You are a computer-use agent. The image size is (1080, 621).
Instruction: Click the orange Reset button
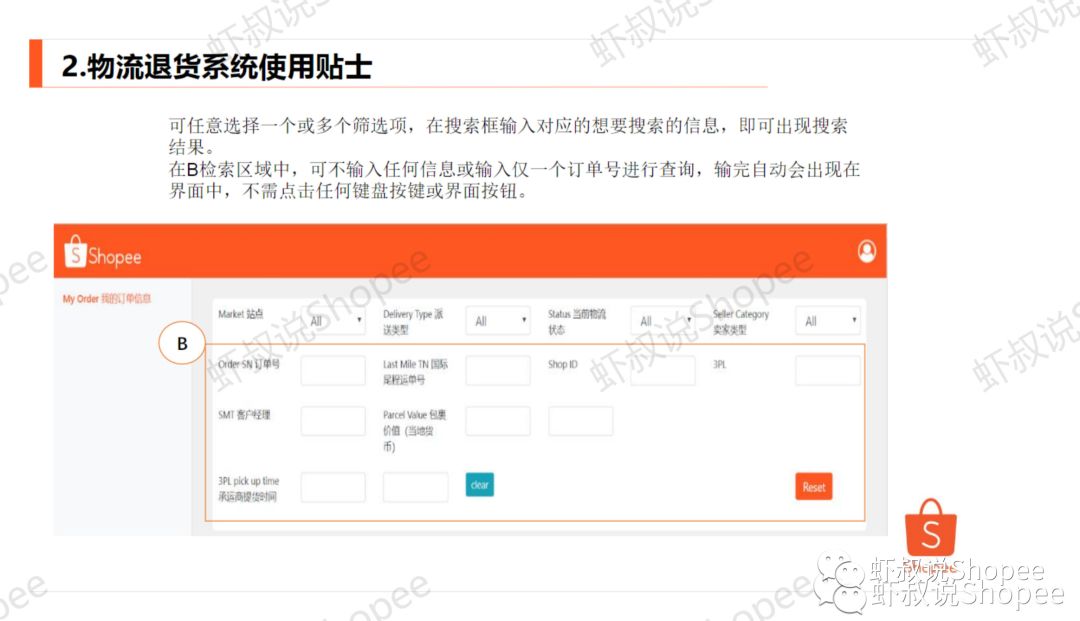813,486
